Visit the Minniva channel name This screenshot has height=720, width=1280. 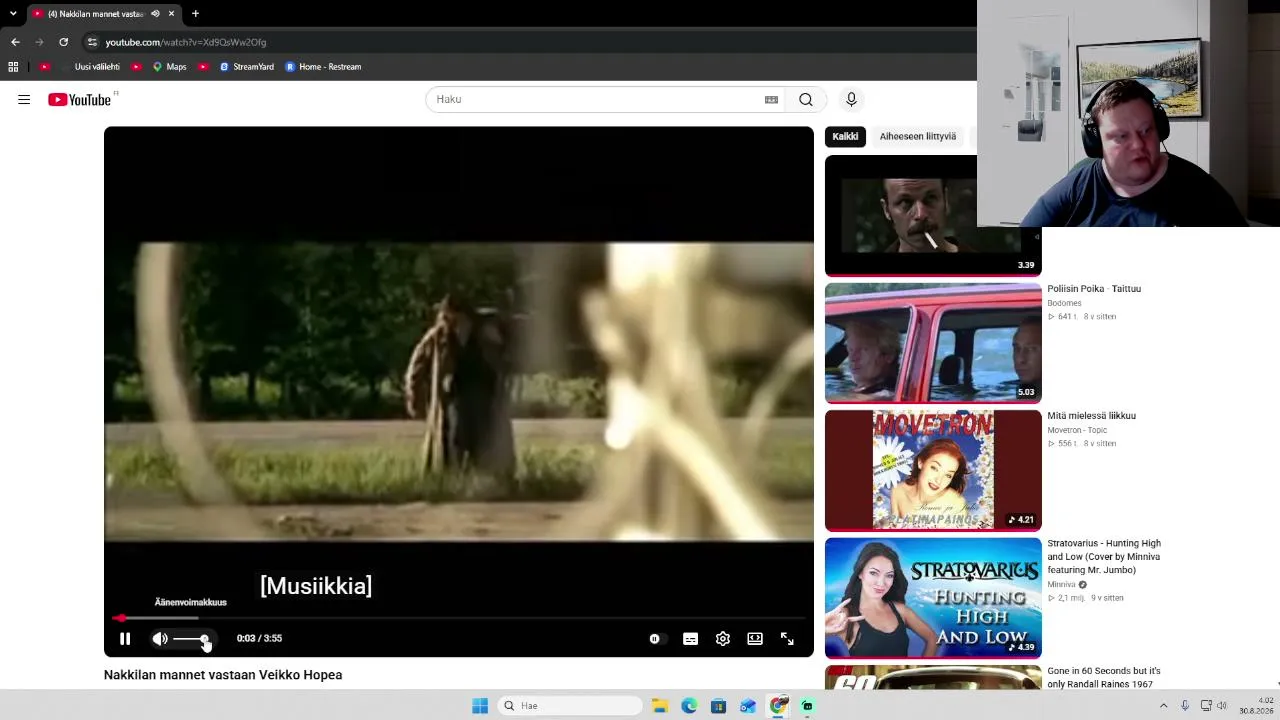coord(1061,584)
